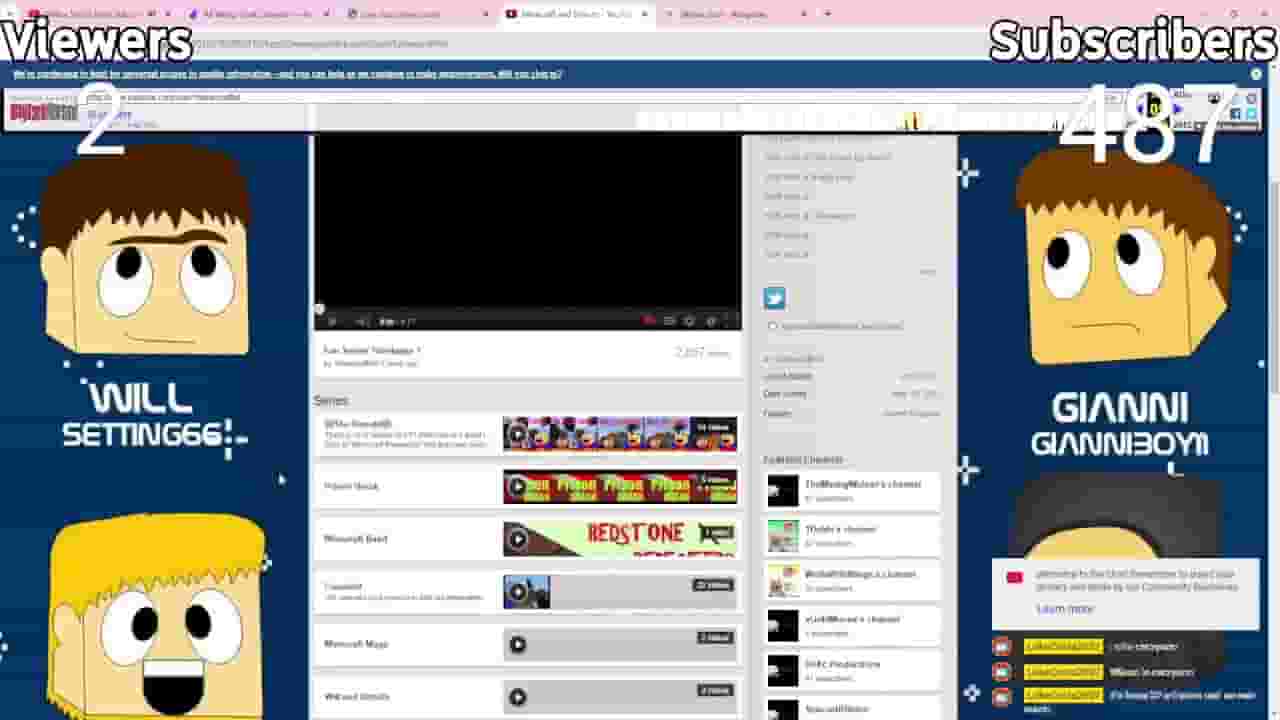Play the Minecraft Mage series playlist
1280x720 pixels.
517,644
